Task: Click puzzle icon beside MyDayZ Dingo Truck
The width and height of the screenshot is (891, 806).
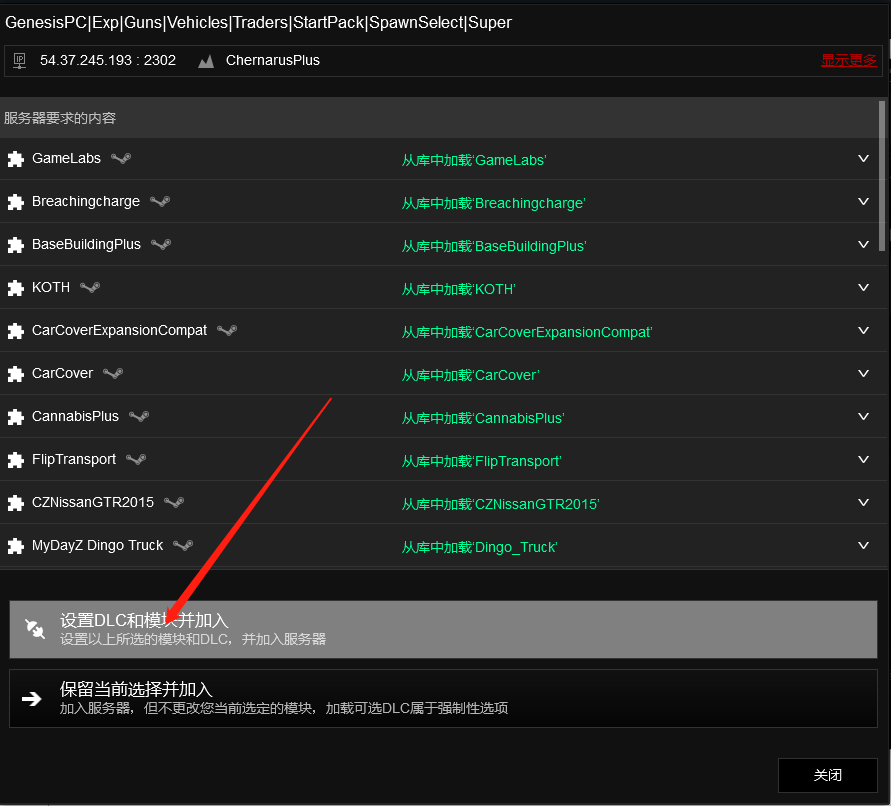Action: [16, 546]
